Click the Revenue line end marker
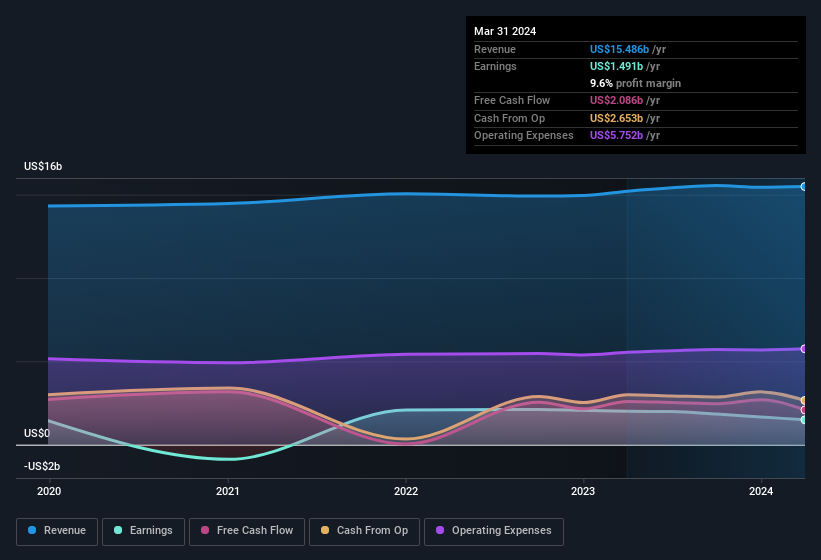Viewport: 821px width, 560px height. pos(804,186)
